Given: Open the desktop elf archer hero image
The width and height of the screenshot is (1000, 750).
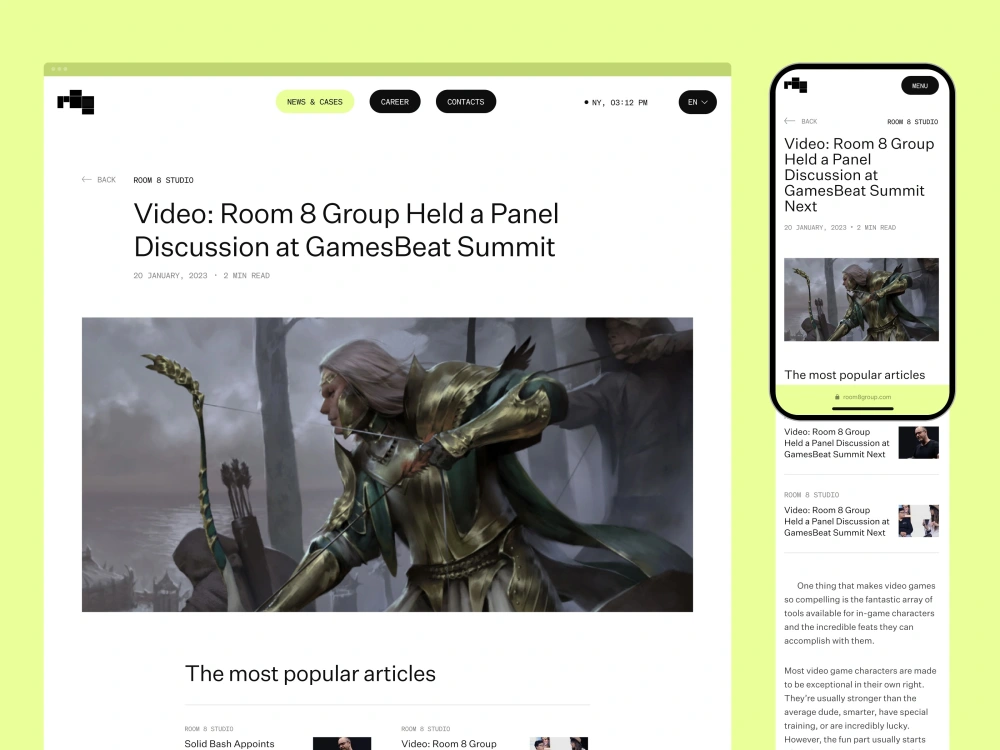Looking at the screenshot, I should click(x=387, y=464).
